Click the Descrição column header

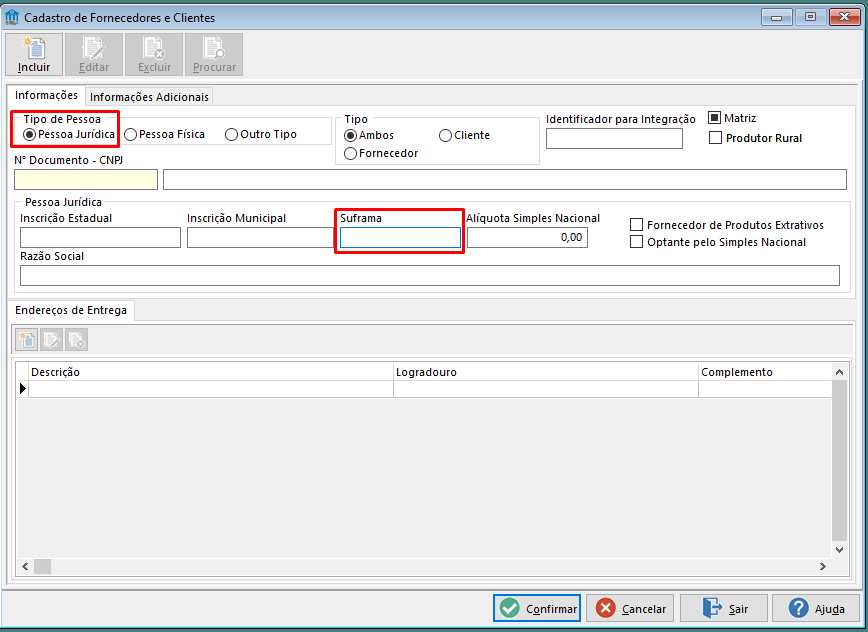pyautogui.click(x=211, y=372)
